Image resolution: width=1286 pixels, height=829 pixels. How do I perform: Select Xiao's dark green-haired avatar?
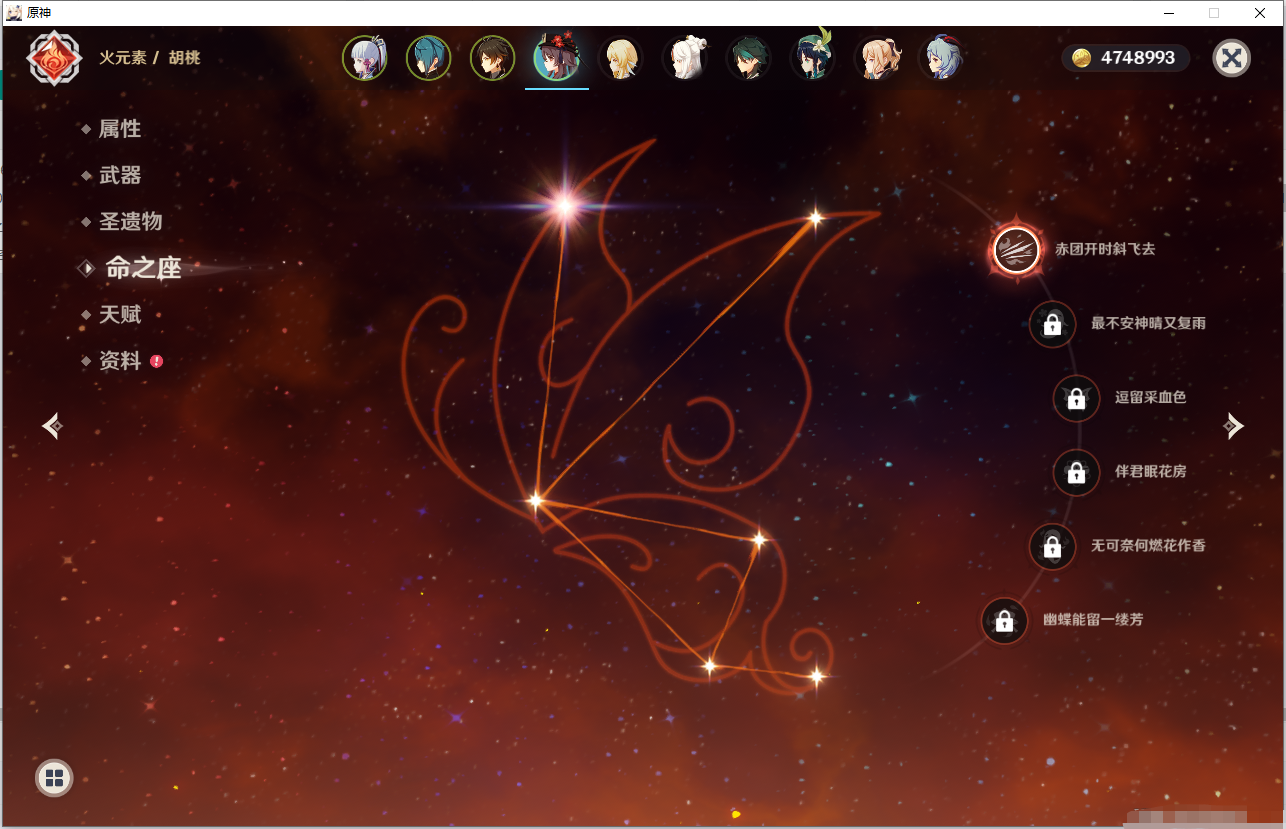click(x=749, y=58)
